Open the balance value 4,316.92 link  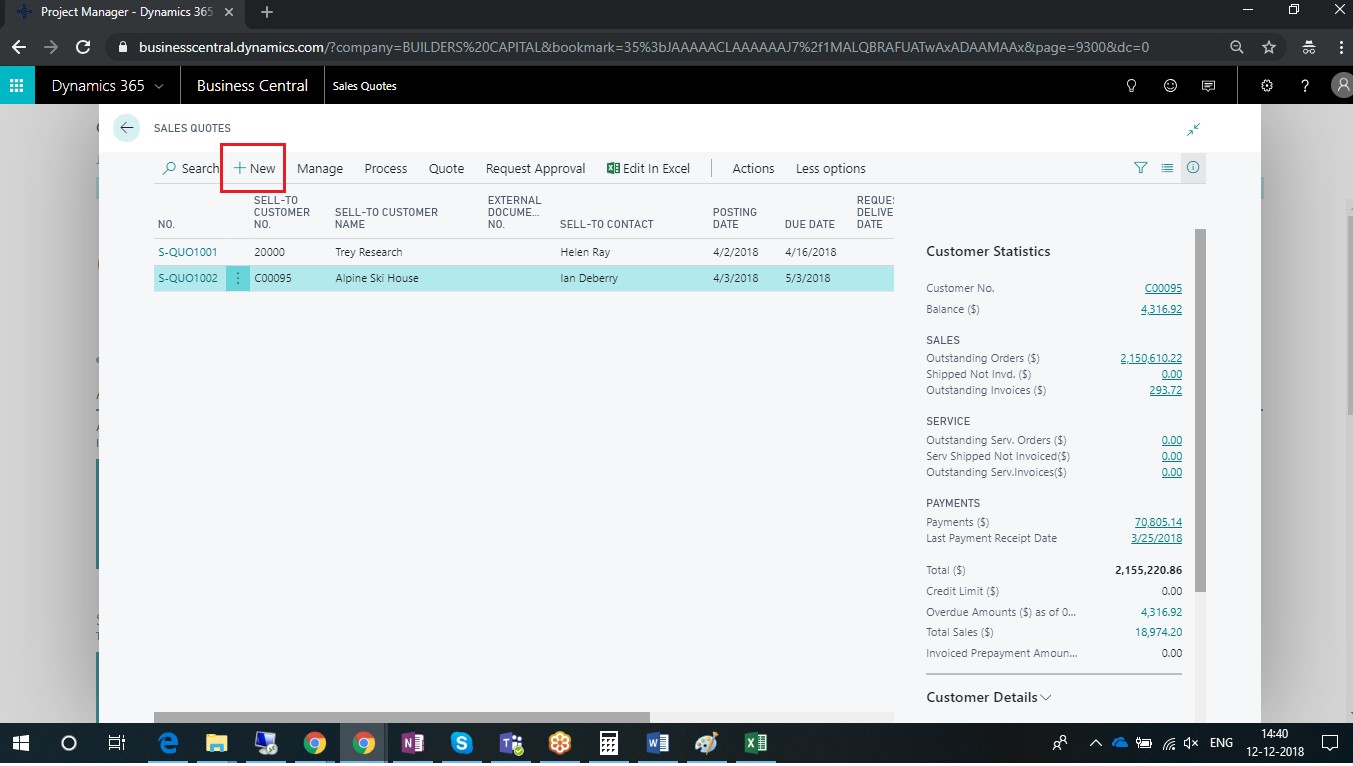click(1161, 310)
